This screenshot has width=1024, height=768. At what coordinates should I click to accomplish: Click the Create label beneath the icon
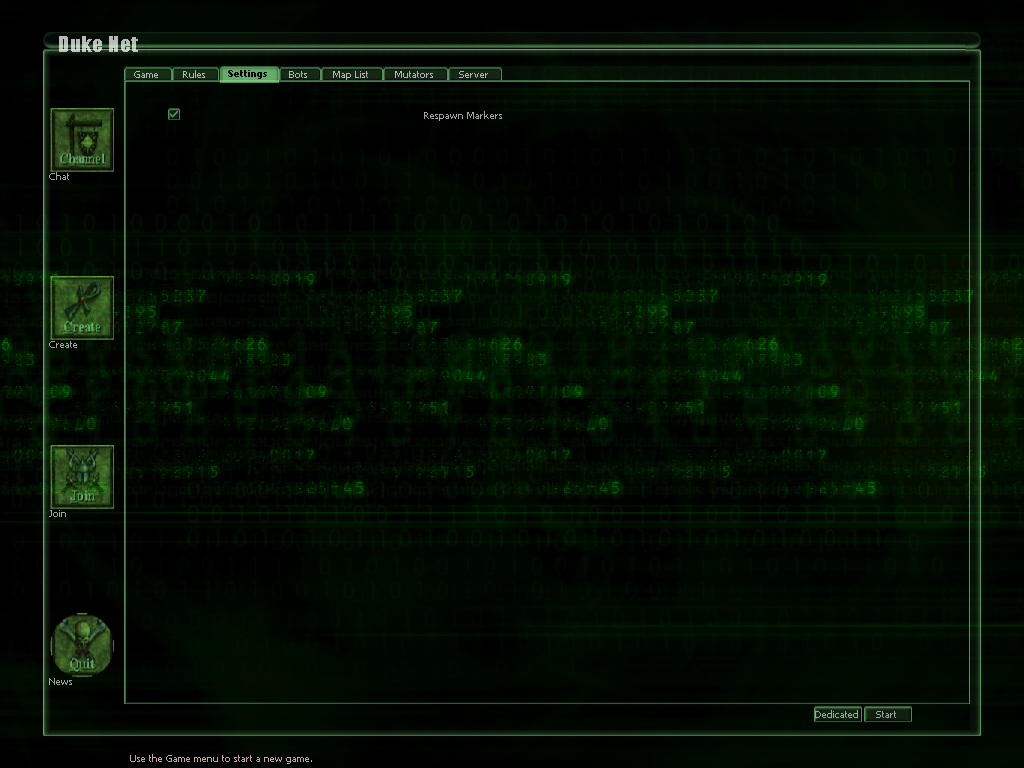[x=63, y=345]
